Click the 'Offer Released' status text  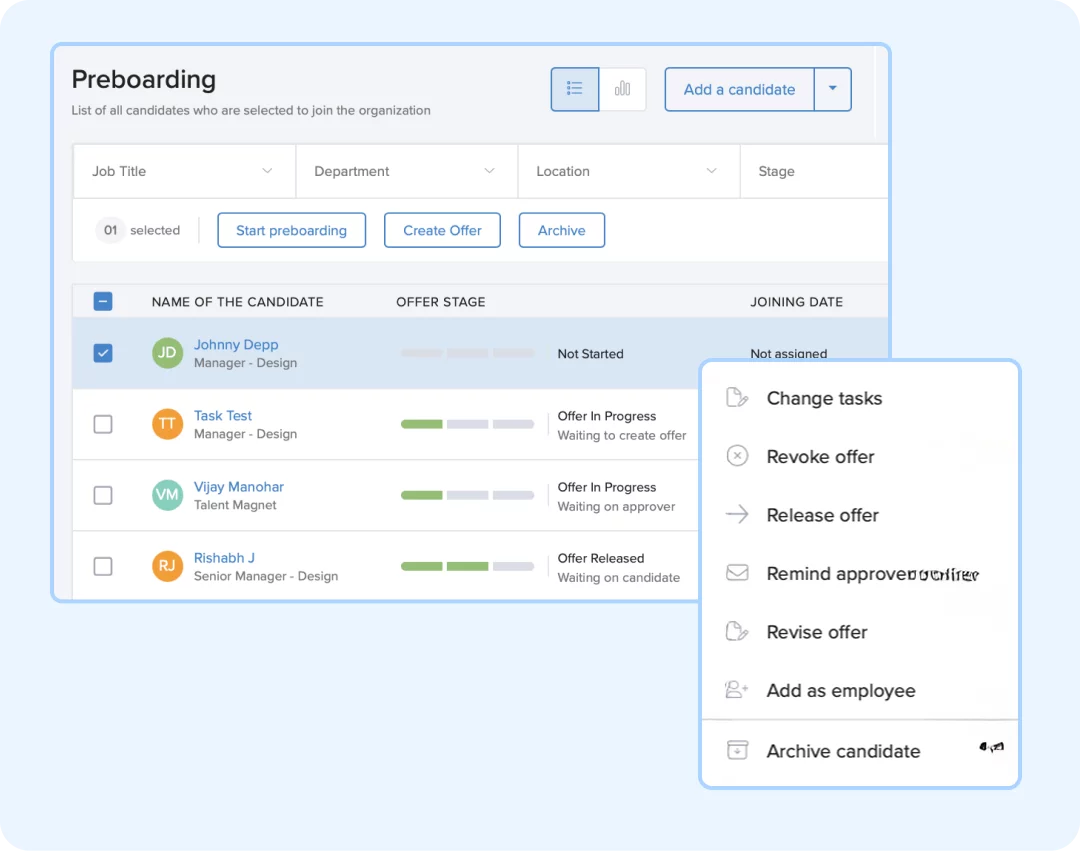[601, 558]
